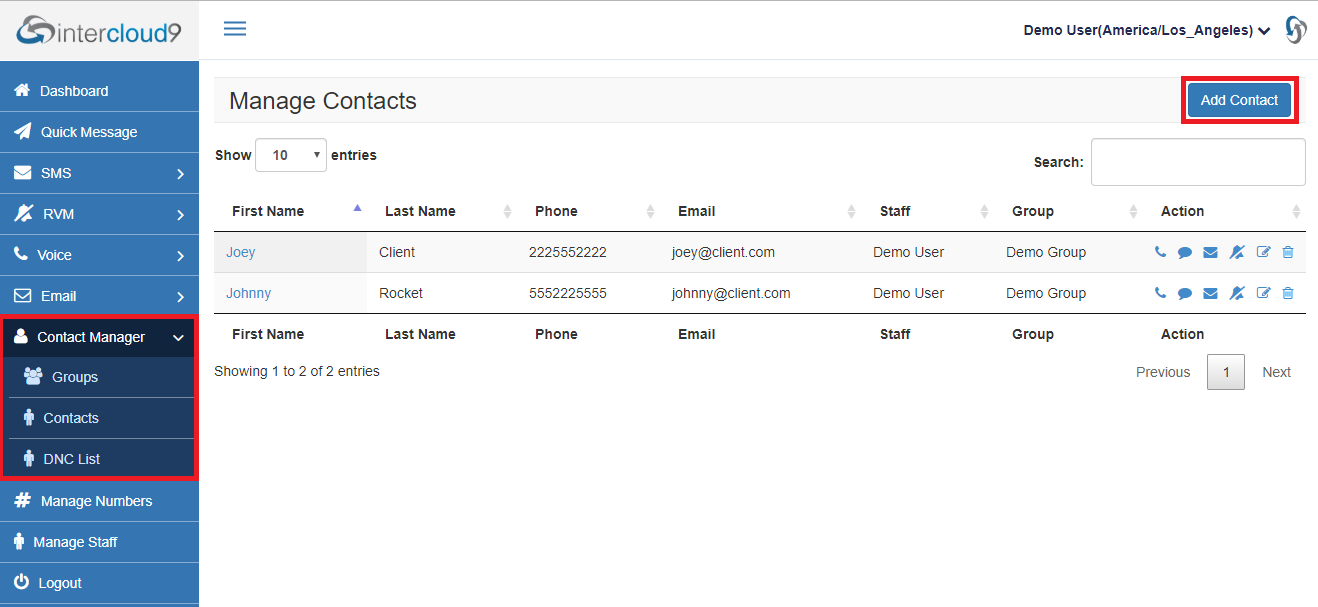Open the Joey contact link

pyautogui.click(x=240, y=252)
